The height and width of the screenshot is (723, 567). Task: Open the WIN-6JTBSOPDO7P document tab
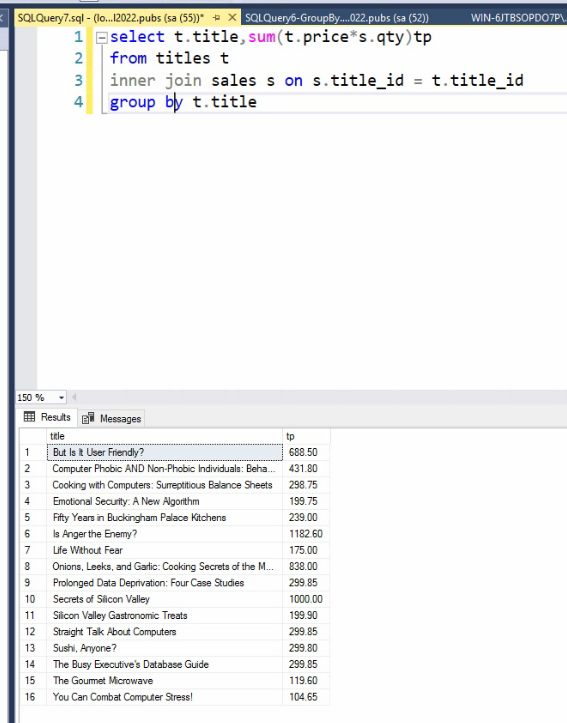pos(519,18)
